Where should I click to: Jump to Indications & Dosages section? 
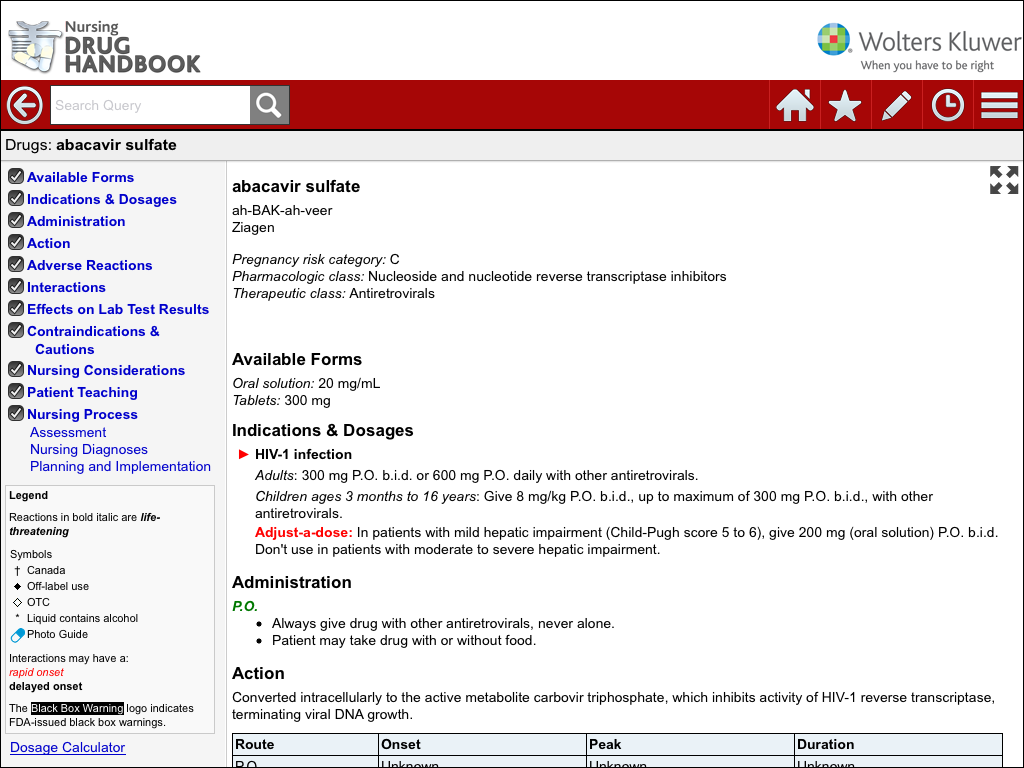click(101, 199)
